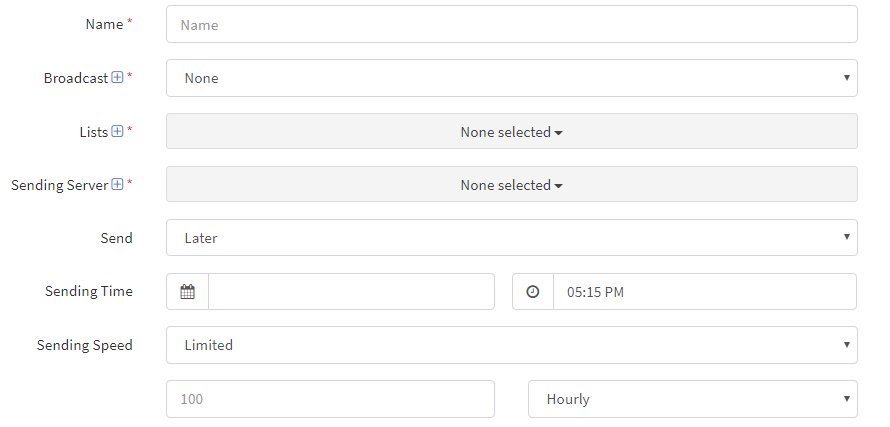Click the arrow on the Hourly dropdown
Viewport: 890px width, 427px height.
pos(846,399)
